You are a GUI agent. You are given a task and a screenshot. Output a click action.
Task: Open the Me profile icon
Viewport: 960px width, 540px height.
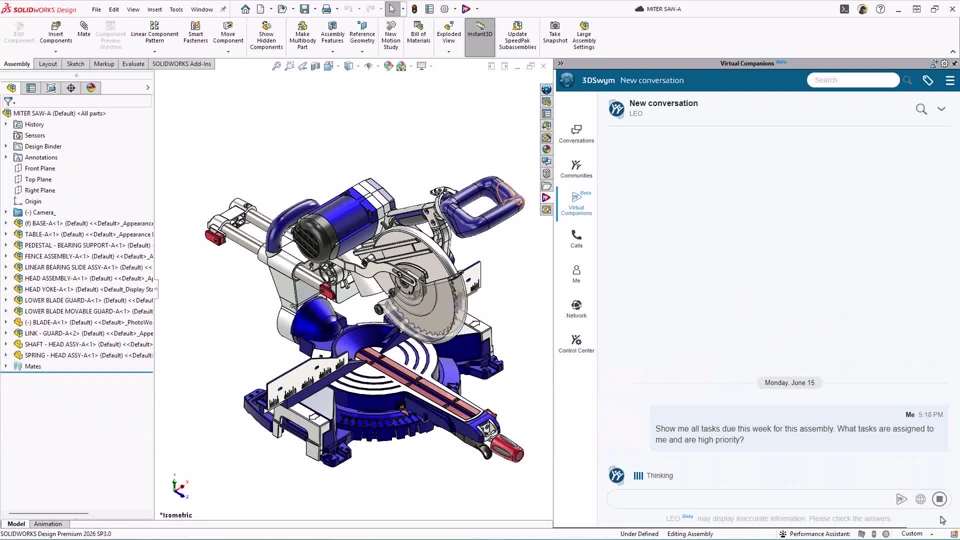point(576,274)
